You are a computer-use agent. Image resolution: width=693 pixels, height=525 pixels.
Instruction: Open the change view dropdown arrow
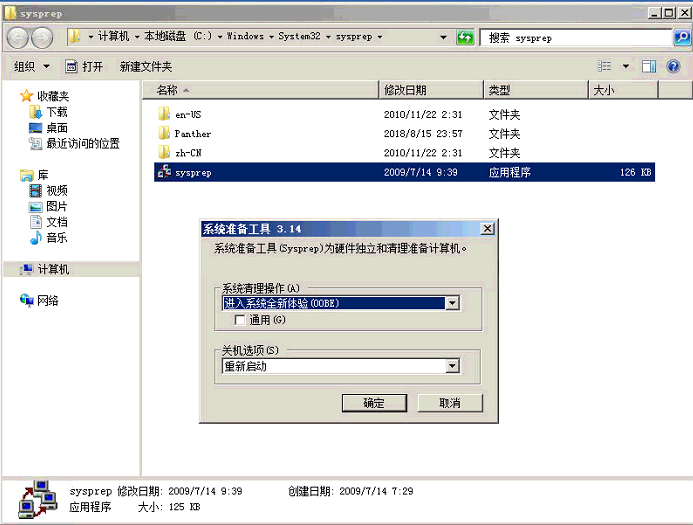626,66
